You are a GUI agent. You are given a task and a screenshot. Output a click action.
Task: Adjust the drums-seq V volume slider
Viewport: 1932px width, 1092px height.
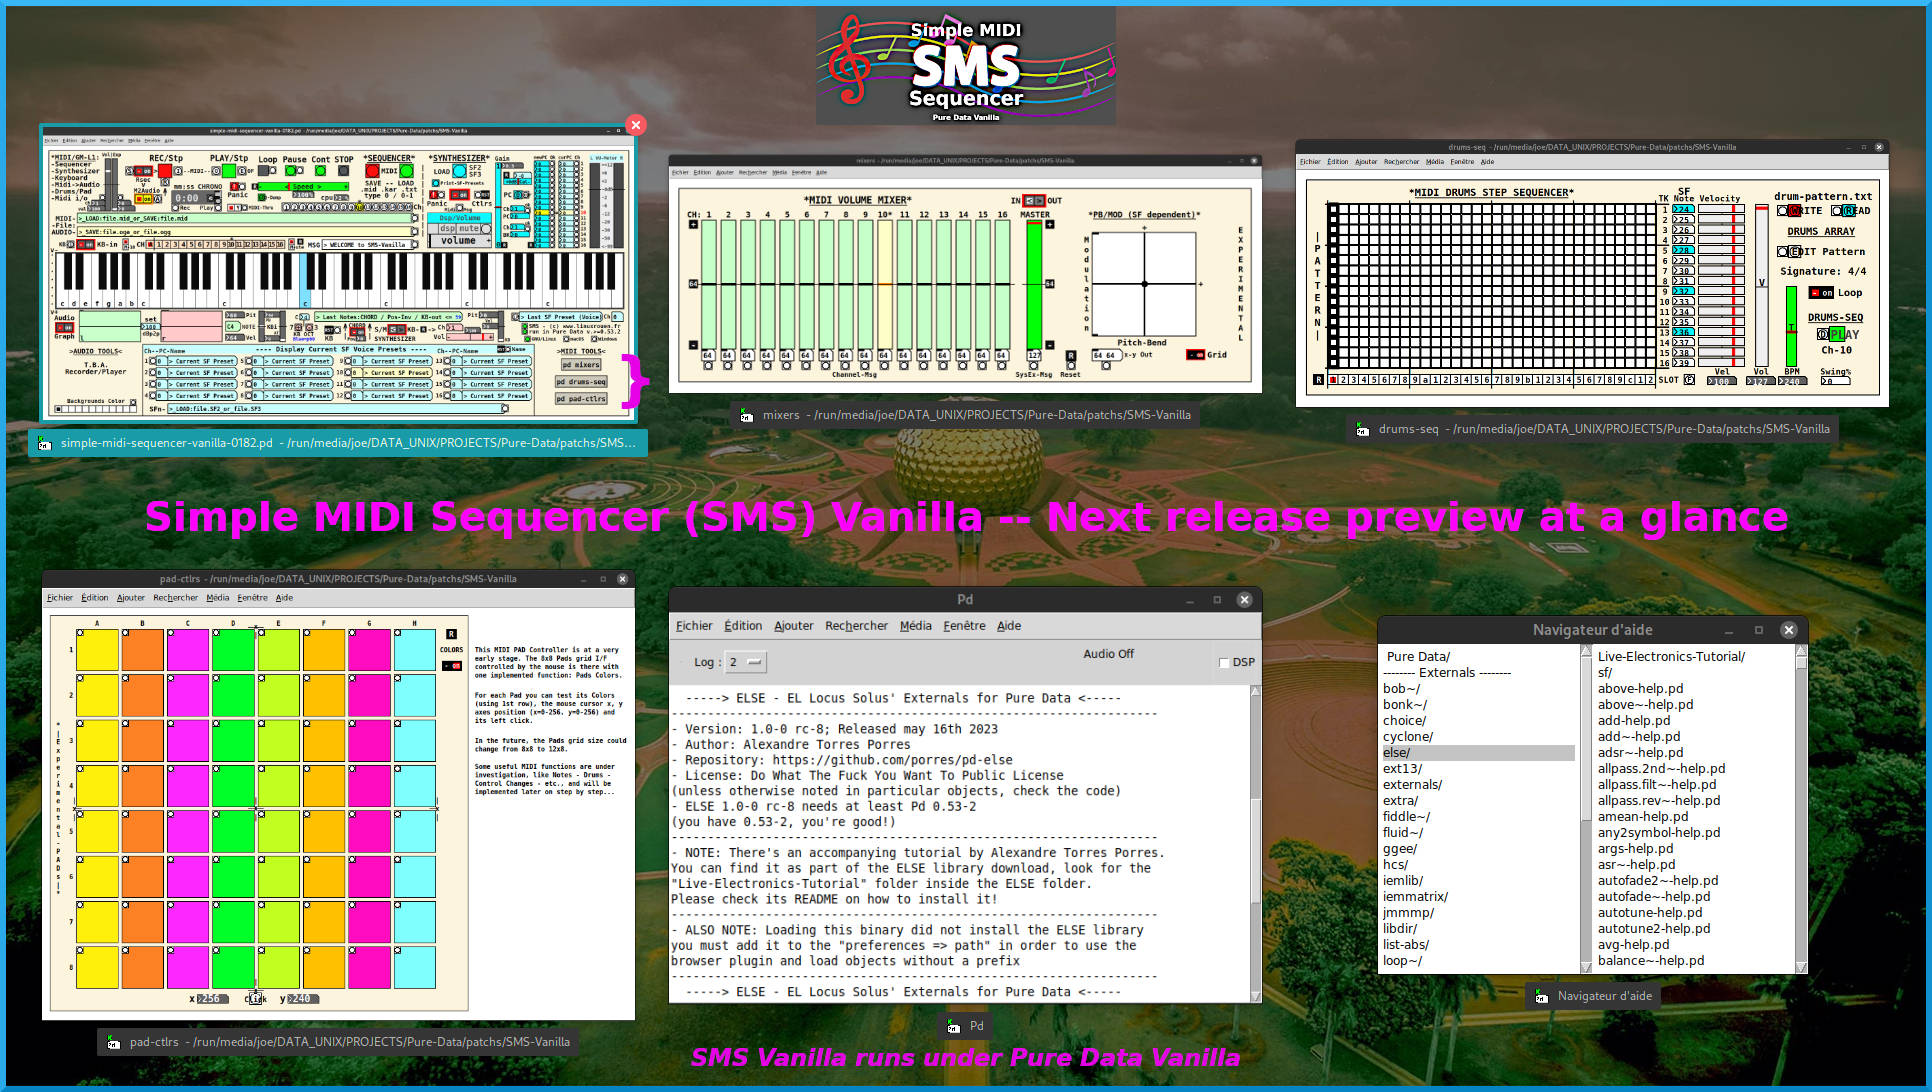point(1762,285)
